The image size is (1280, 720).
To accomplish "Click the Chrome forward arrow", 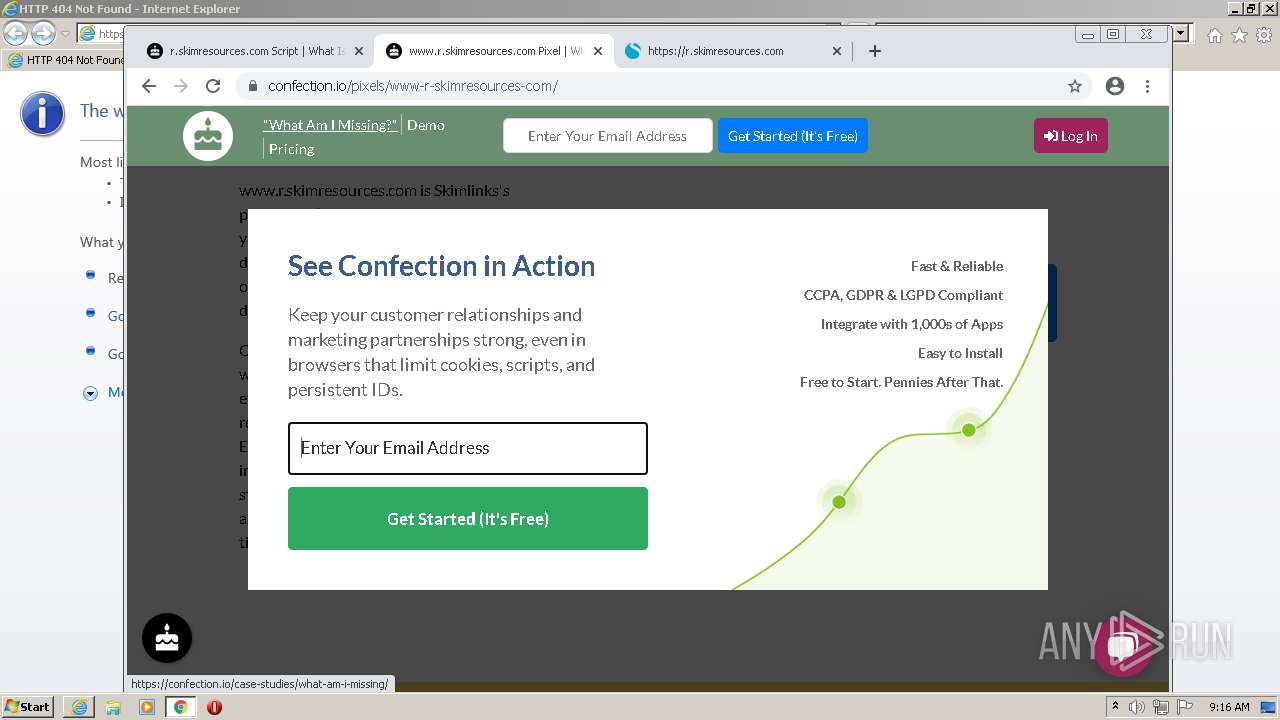I will click(181, 86).
